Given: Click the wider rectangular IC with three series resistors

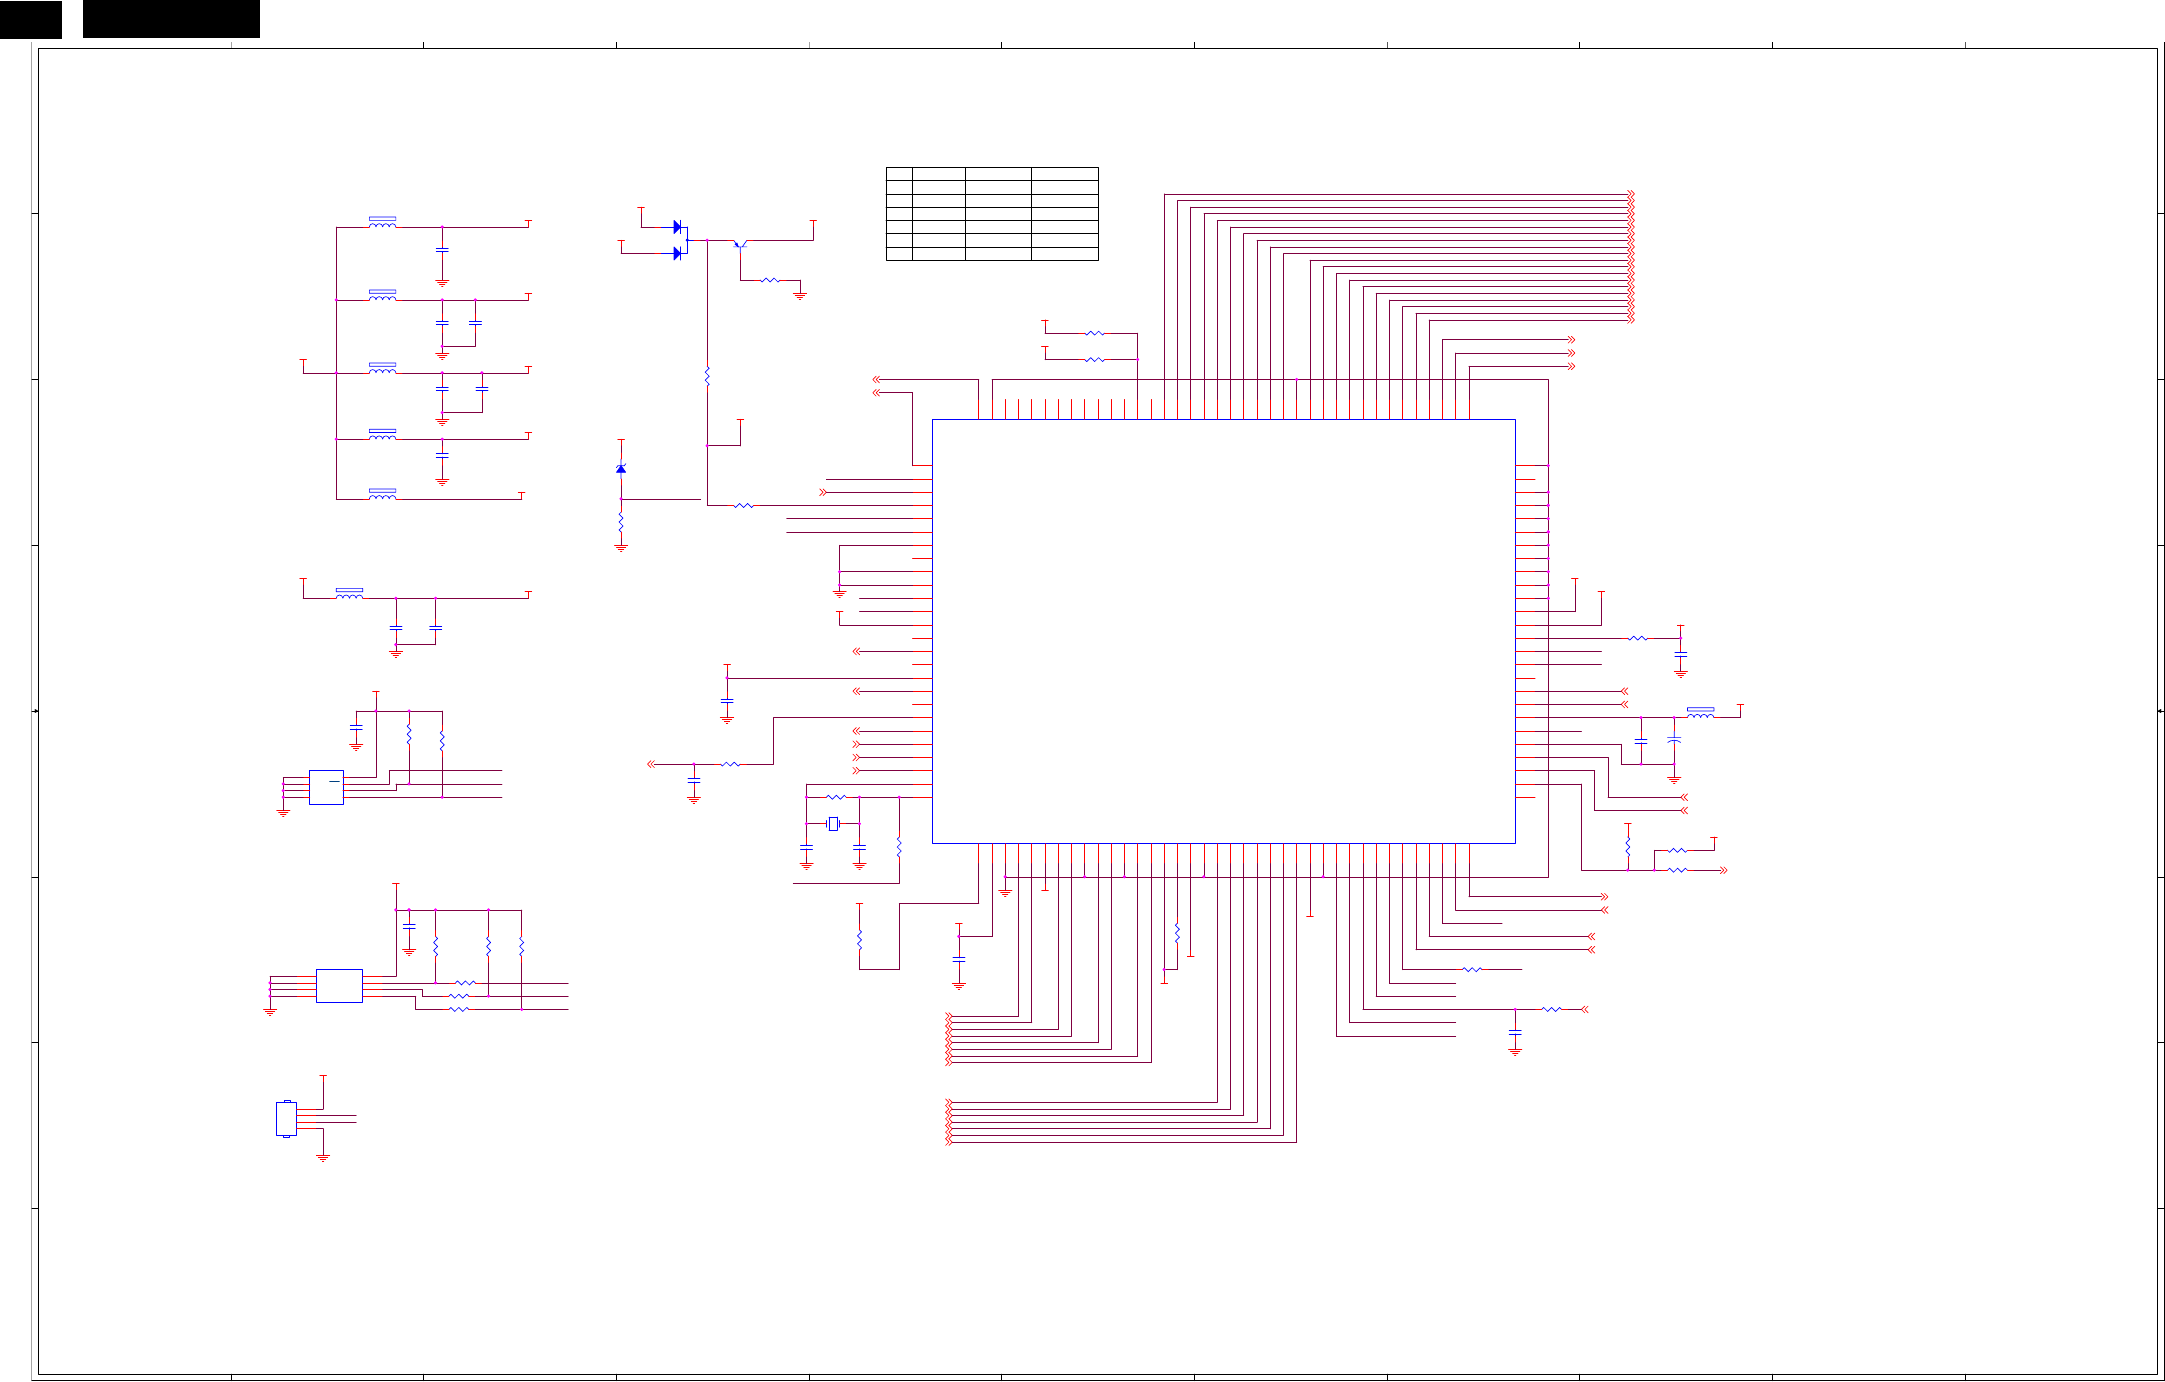Looking at the screenshot, I should pyautogui.click(x=339, y=985).
